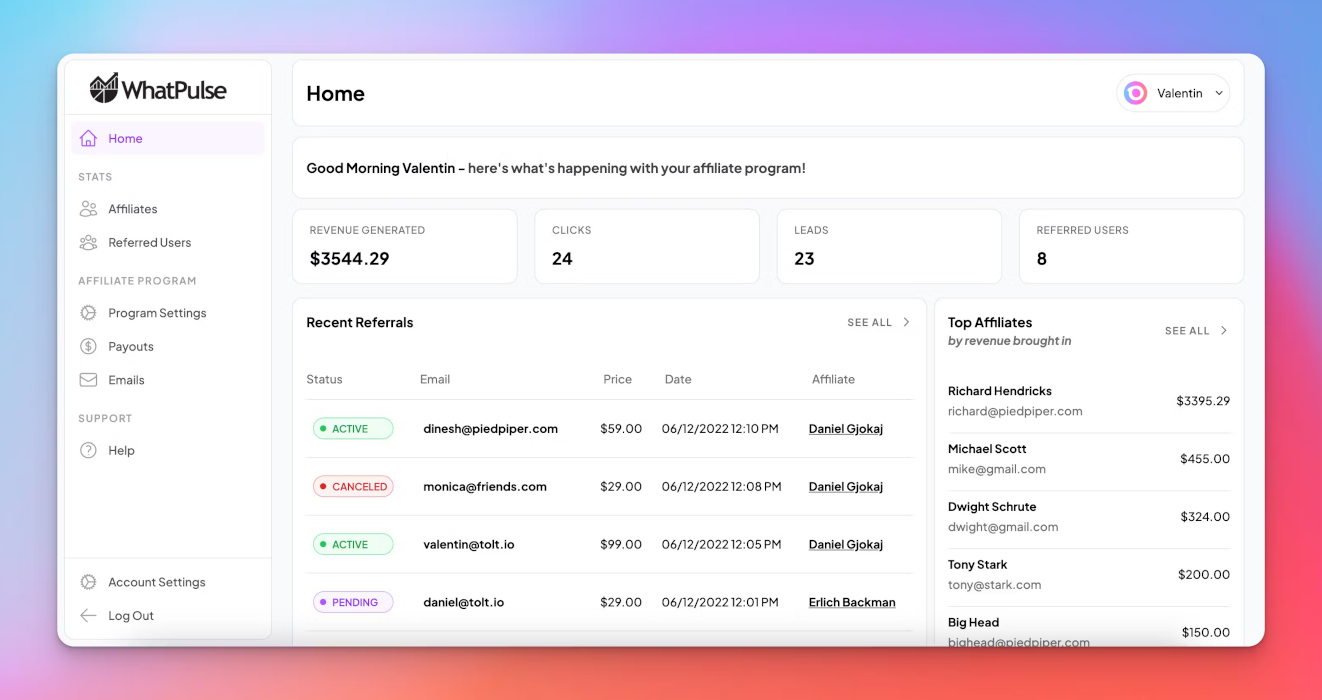This screenshot has height=700, width=1322.
Task: Select Referred Users in the sidebar menu
Action: pos(149,243)
